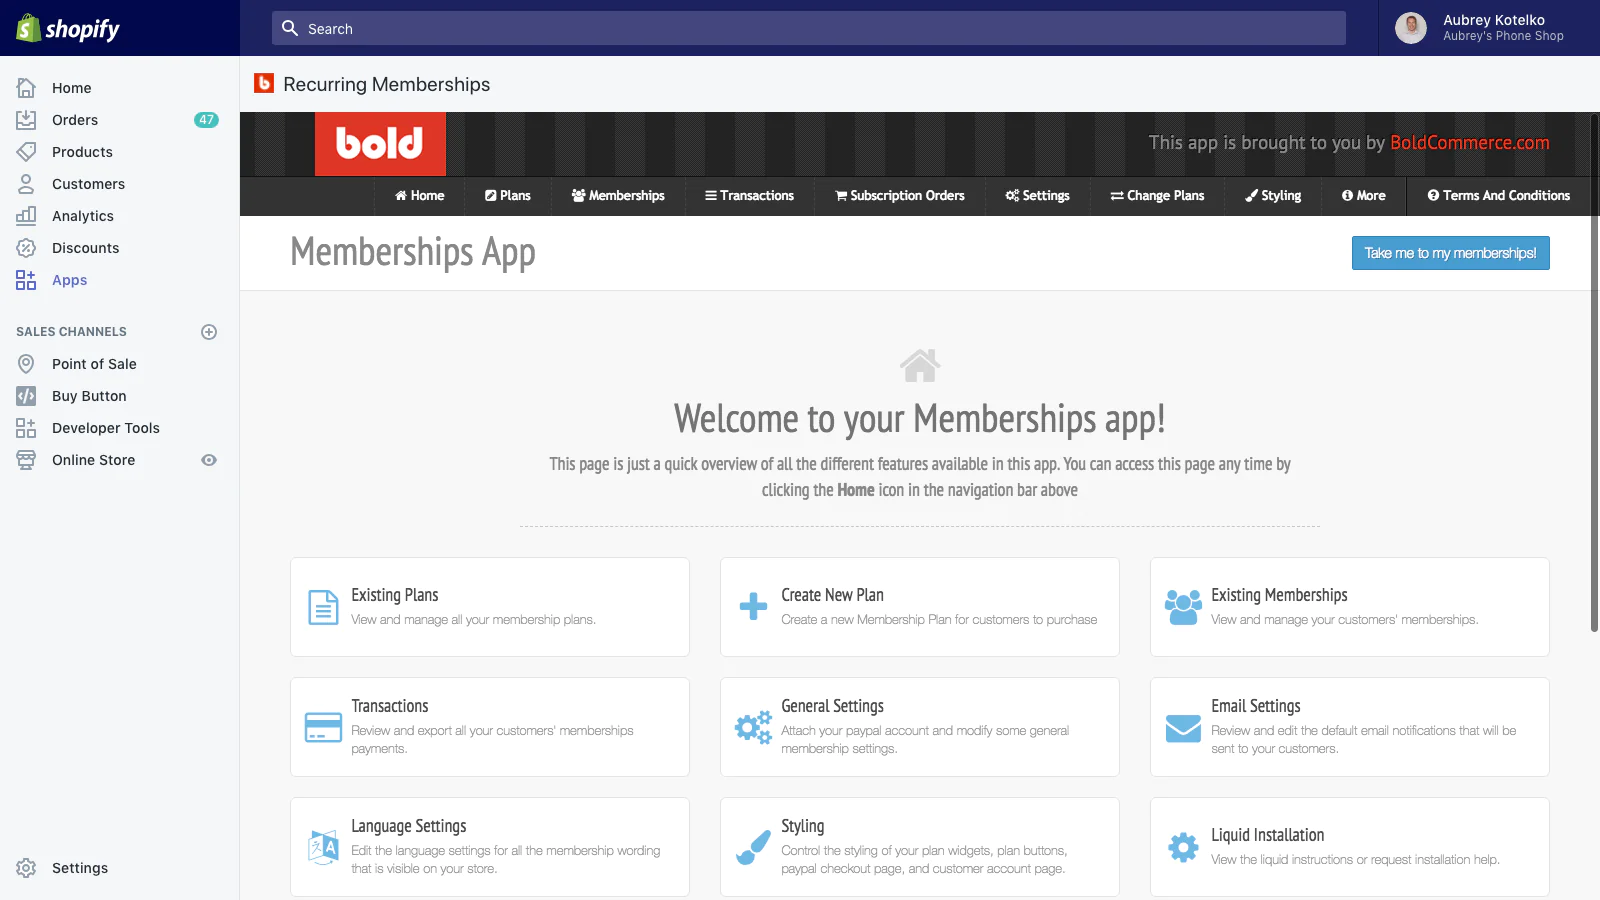Add a sales channel with plus button

pos(209,332)
